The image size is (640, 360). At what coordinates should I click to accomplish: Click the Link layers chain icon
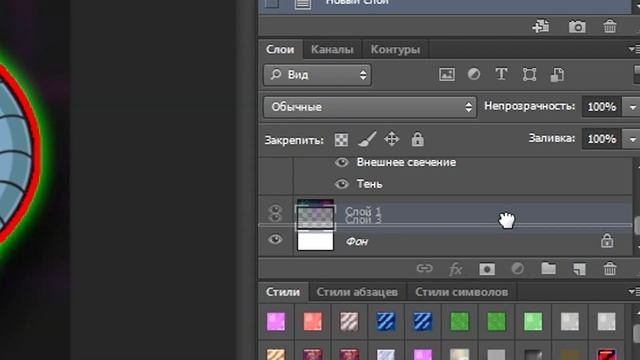click(424, 268)
